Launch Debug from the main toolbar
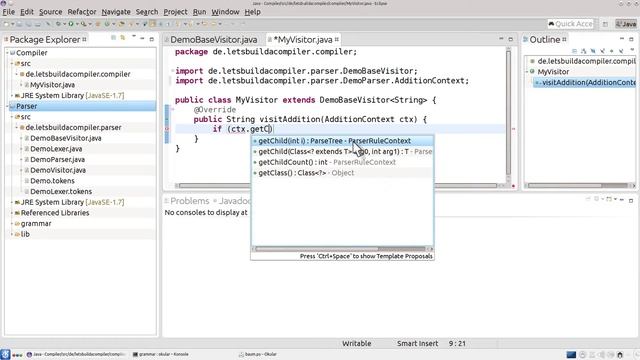Screen dimensions: 640x360 [58, 24]
